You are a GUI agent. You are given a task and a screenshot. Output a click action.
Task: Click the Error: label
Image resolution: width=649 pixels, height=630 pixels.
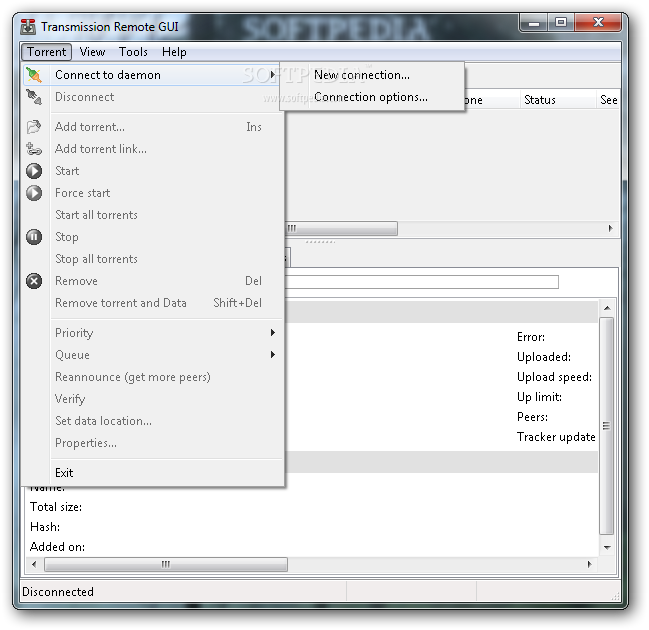click(x=531, y=337)
